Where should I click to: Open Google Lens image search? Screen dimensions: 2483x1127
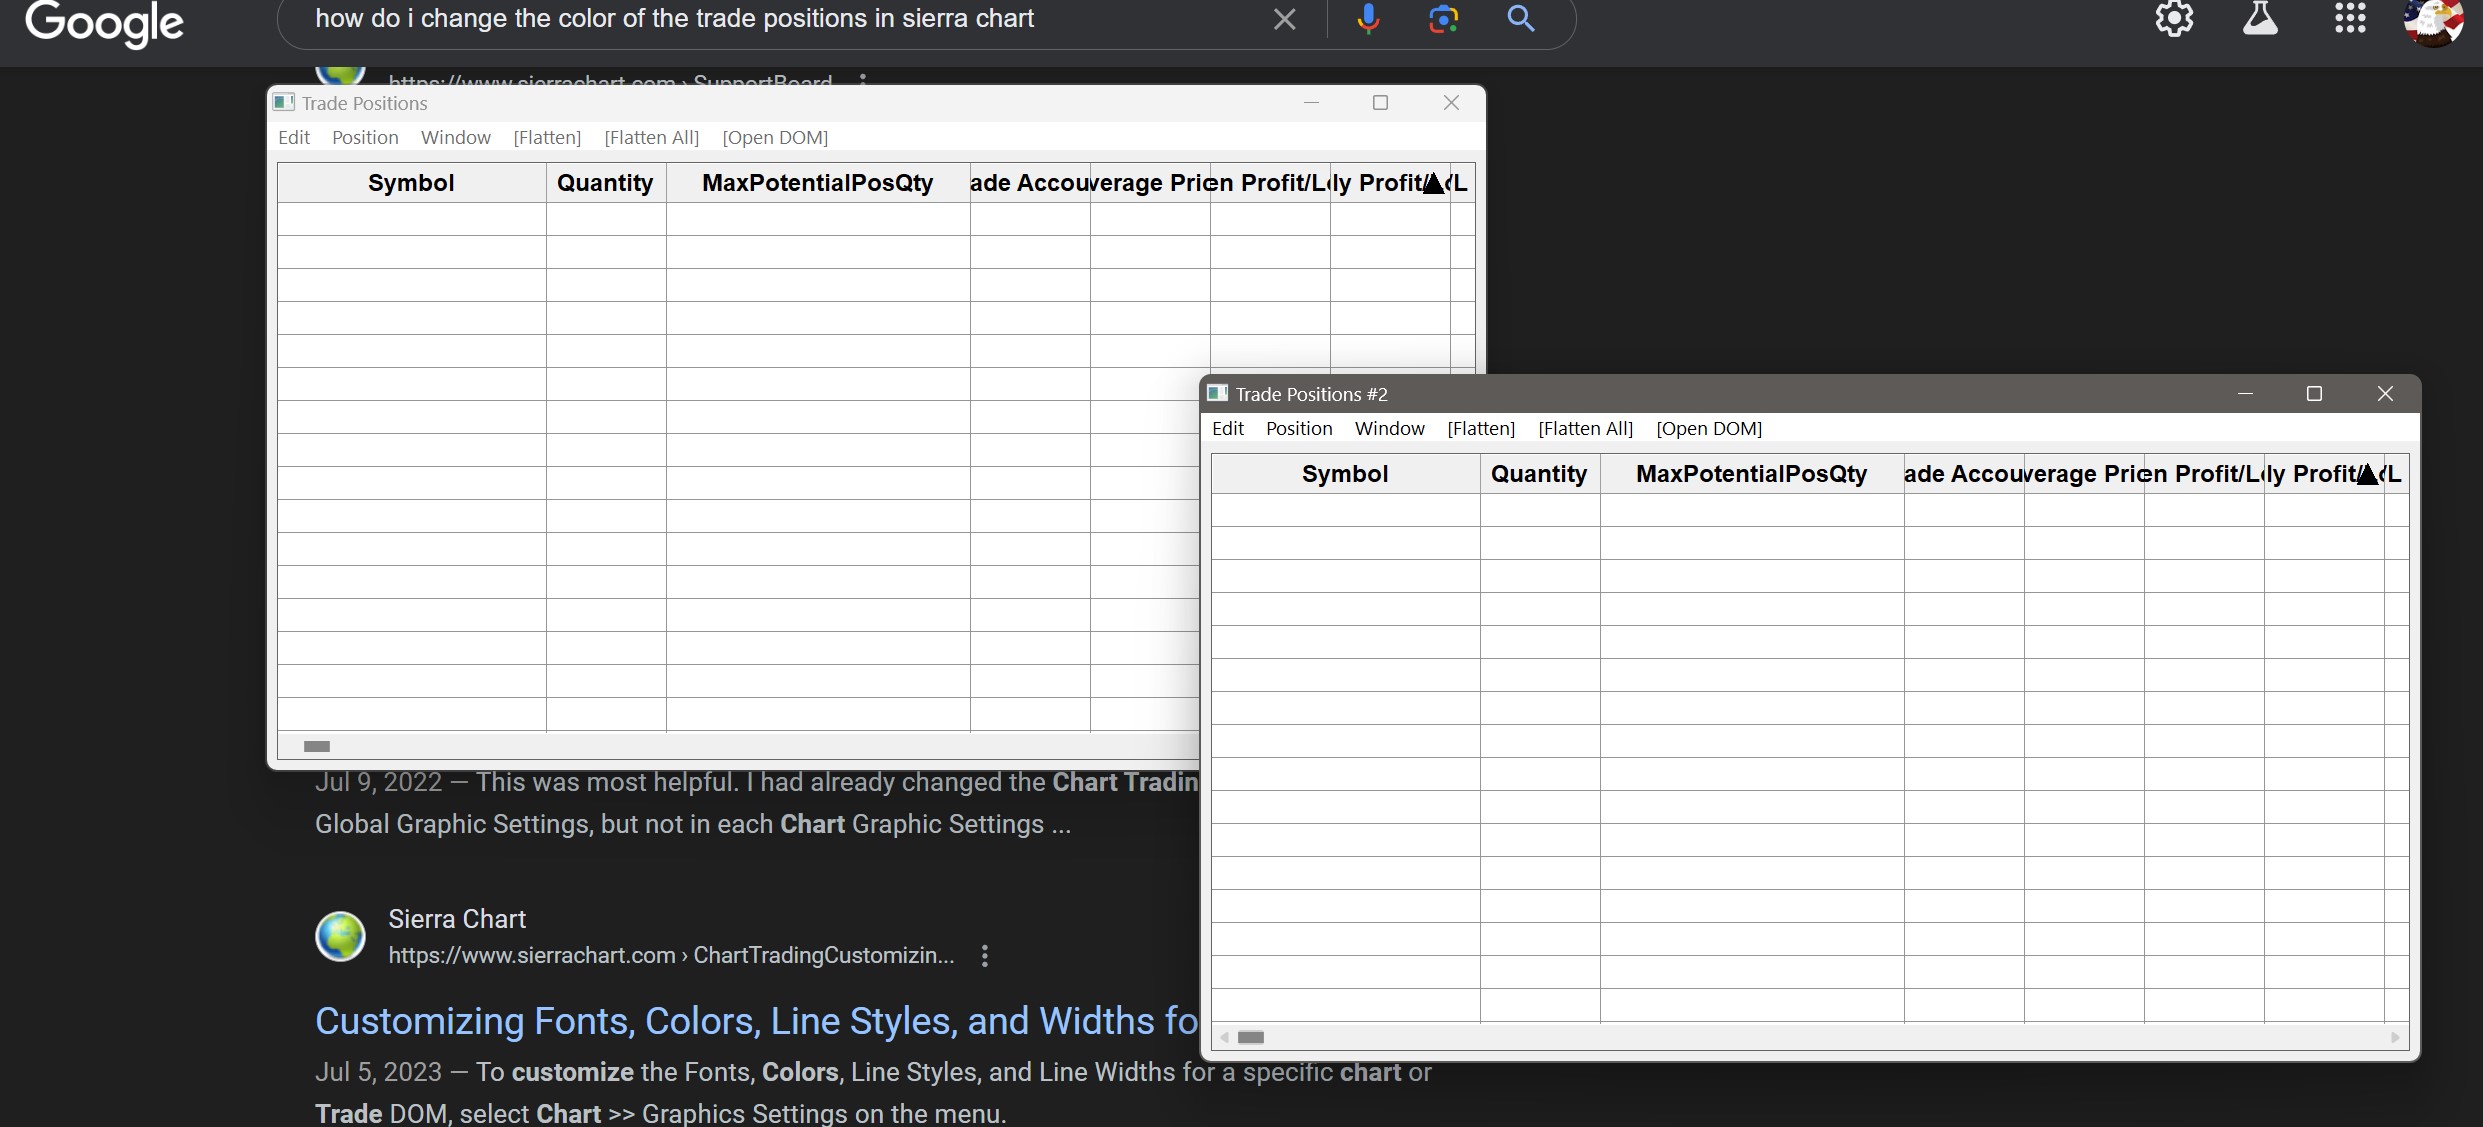(1443, 19)
